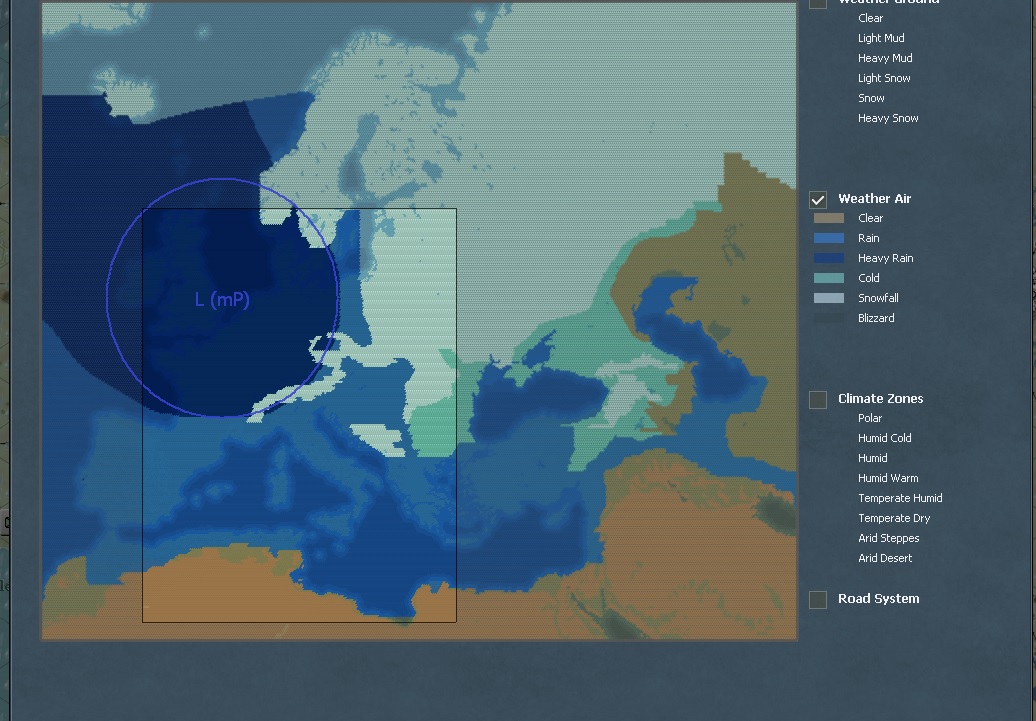Click the Light Snow legend entry

(884, 78)
